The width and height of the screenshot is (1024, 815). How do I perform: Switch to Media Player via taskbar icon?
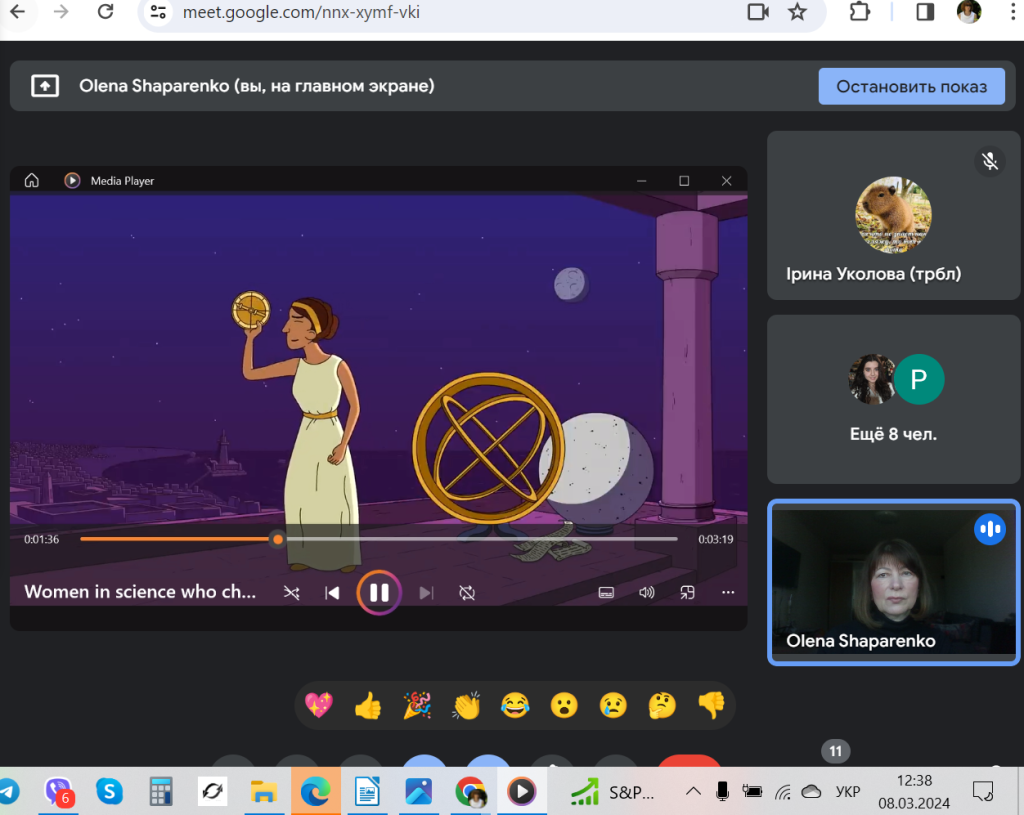(521, 791)
